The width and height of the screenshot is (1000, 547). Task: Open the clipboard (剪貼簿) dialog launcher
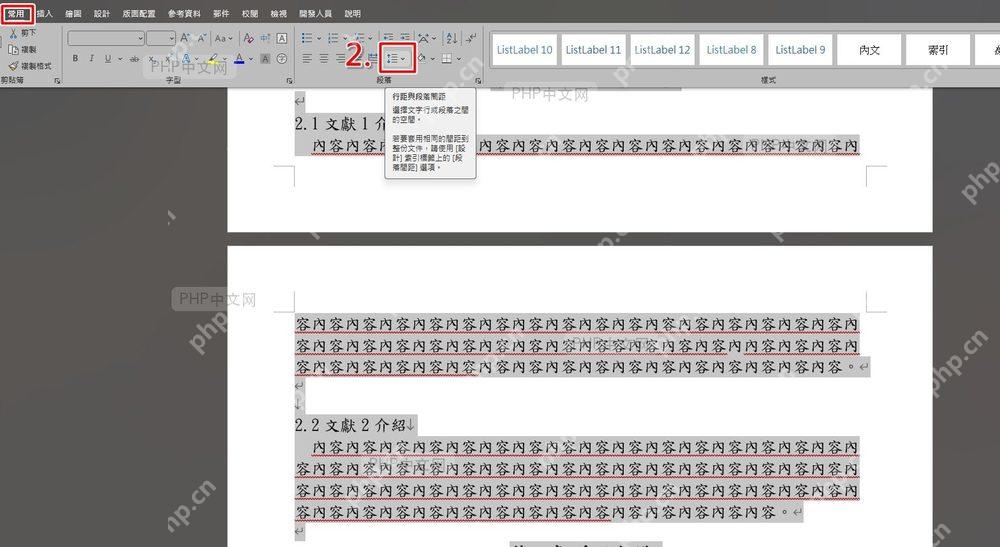coord(57,81)
